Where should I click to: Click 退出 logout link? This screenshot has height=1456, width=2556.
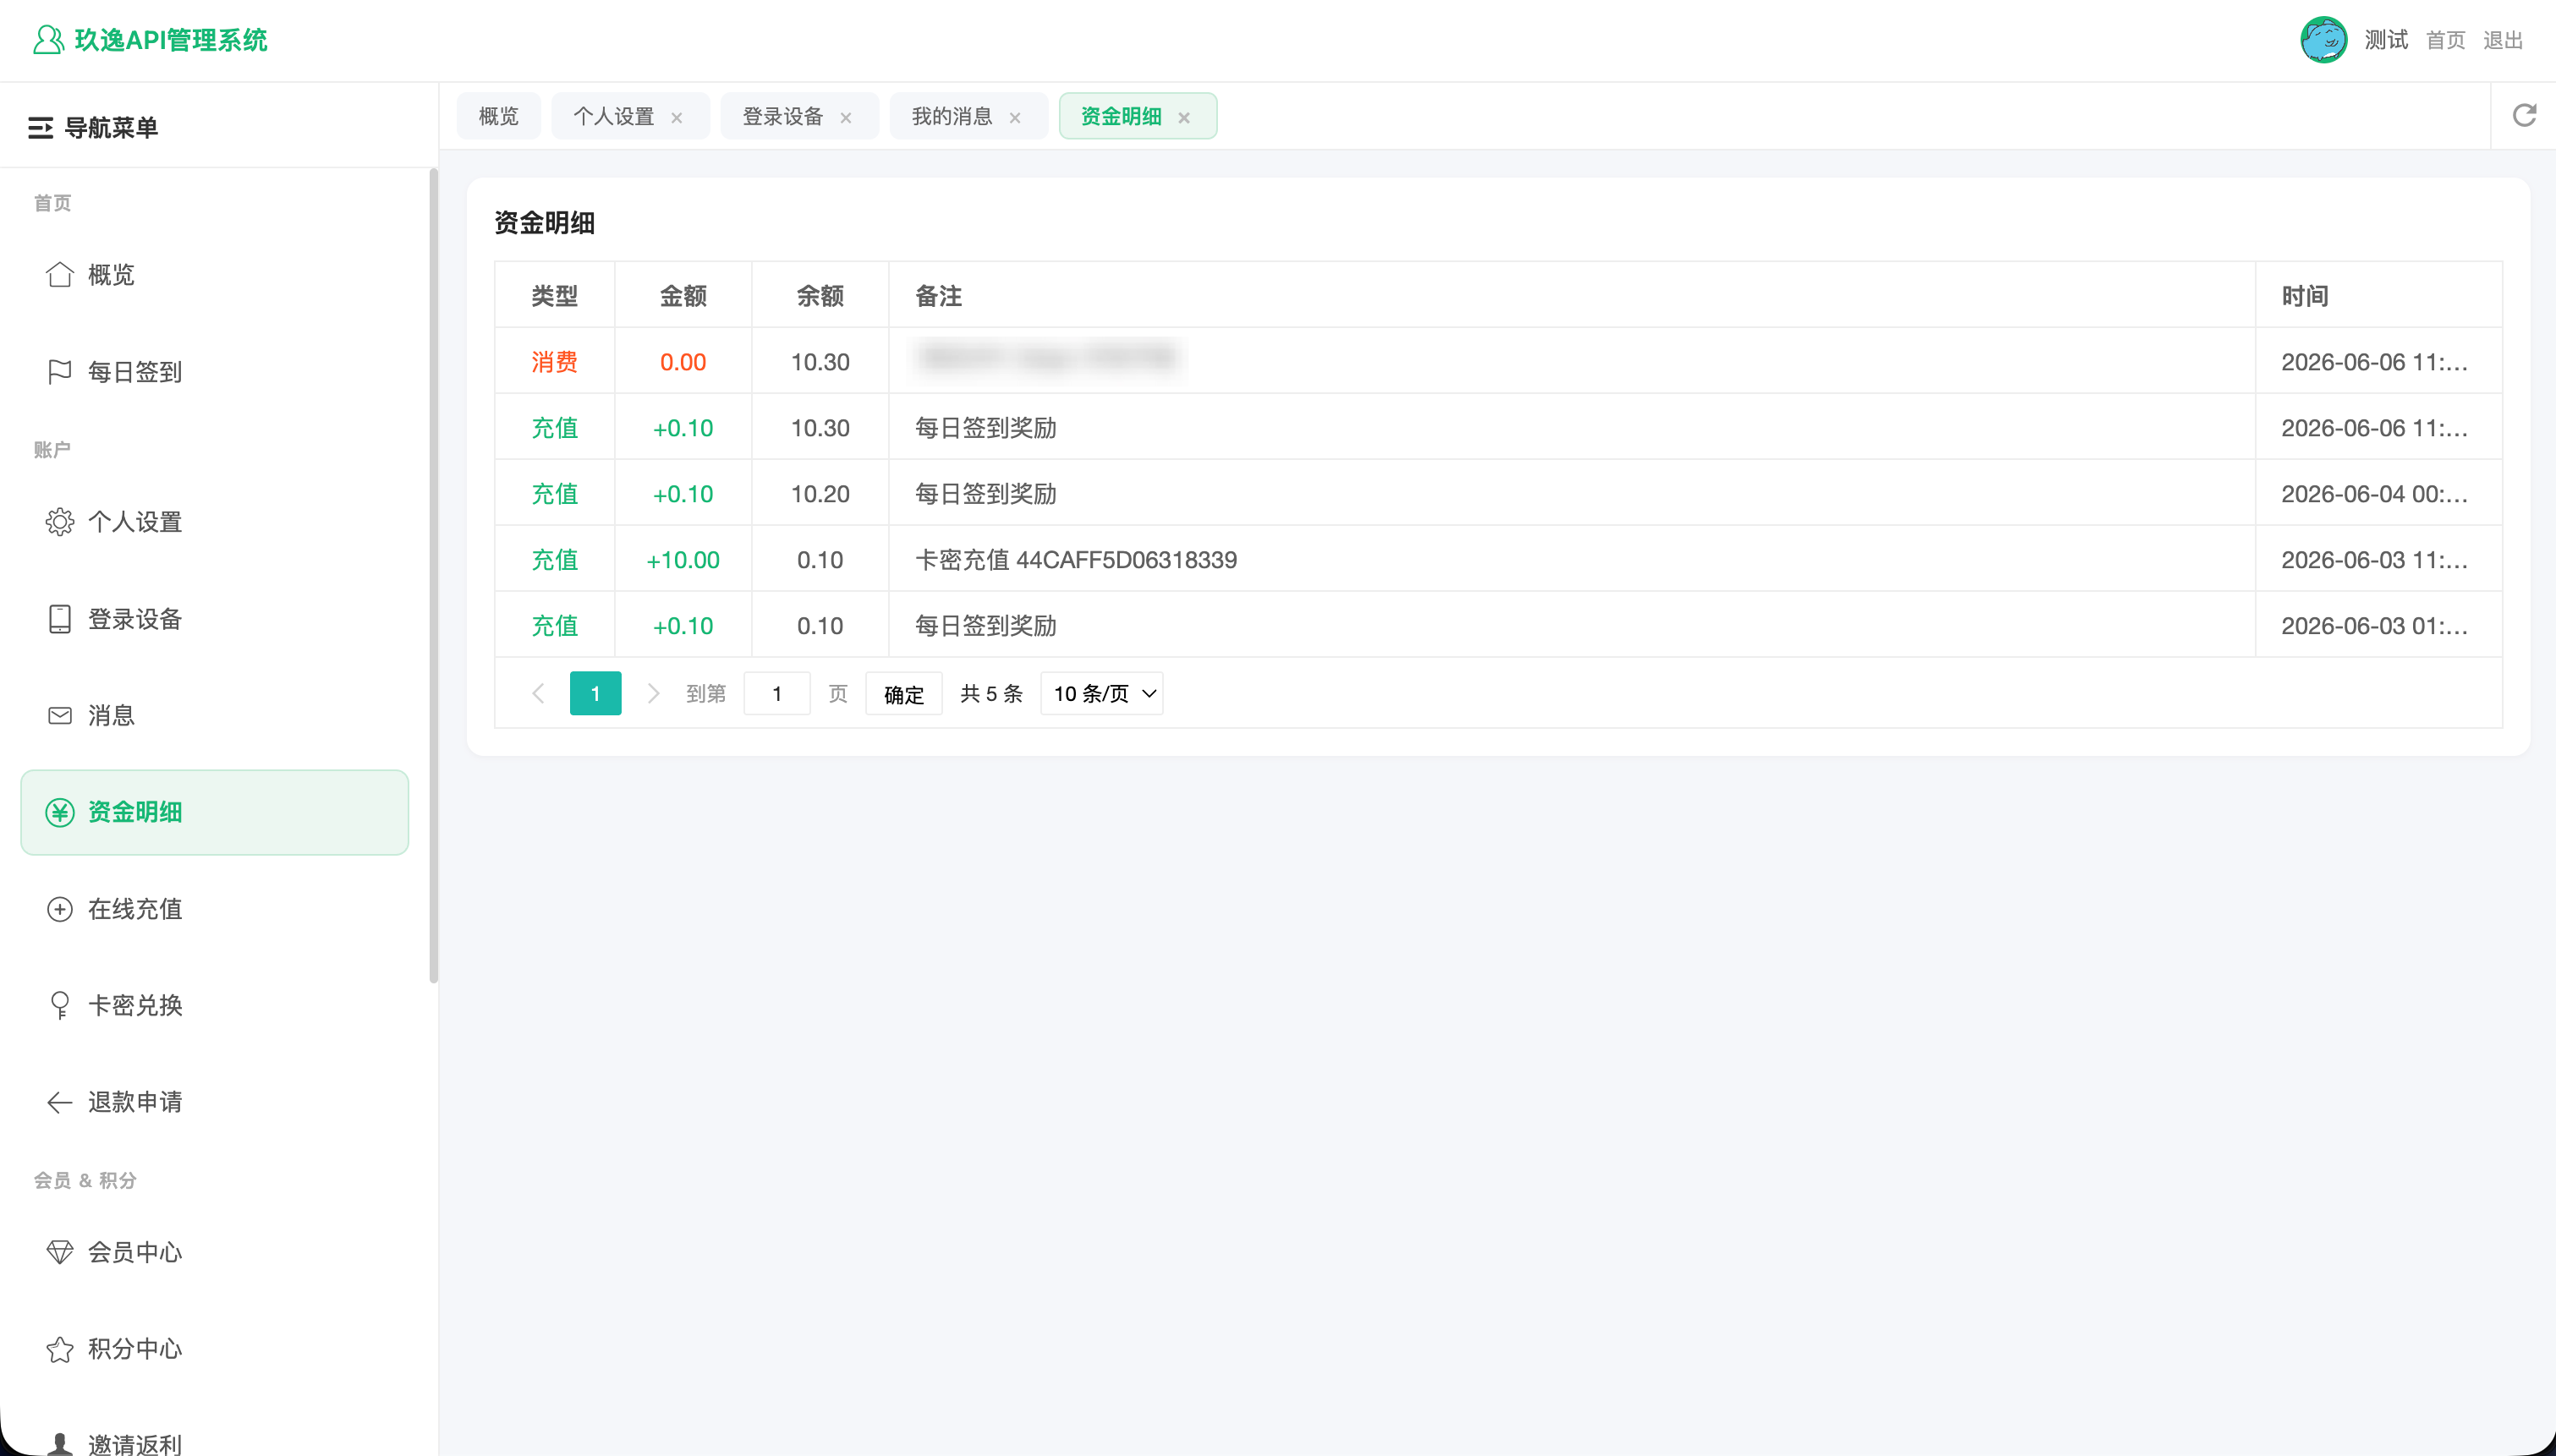coord(2504,40)
